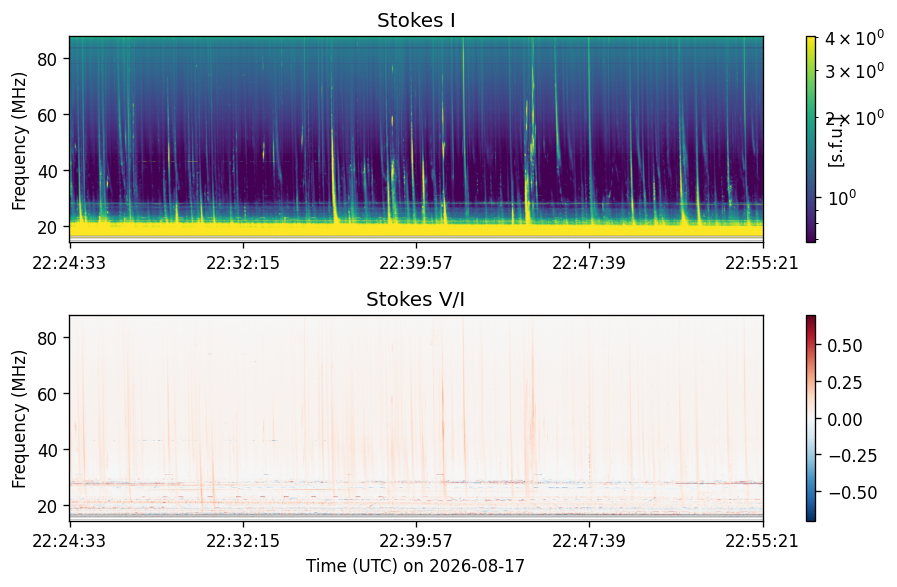Click the 0.00 label on V/I colorbar
Viewport: 897px width, 587px height.
click(x=845, y=419)
